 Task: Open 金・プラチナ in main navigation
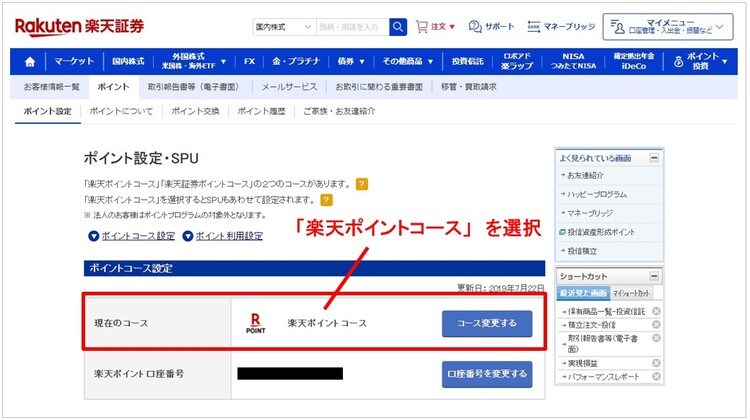point(296,61)
